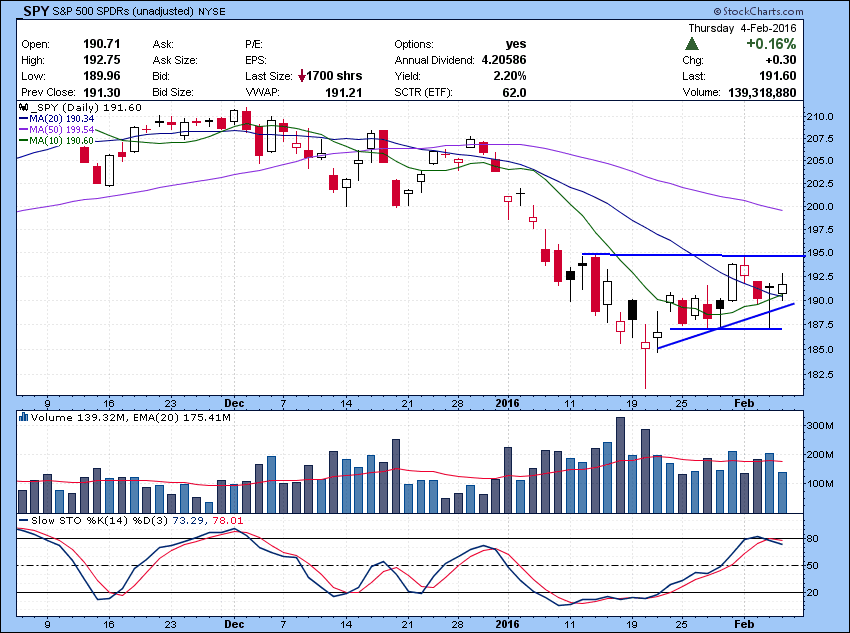The height and width of the screenshot is (633, 850).
Task: Click the 'EPS:' label
Action: (x=256, y=60)
